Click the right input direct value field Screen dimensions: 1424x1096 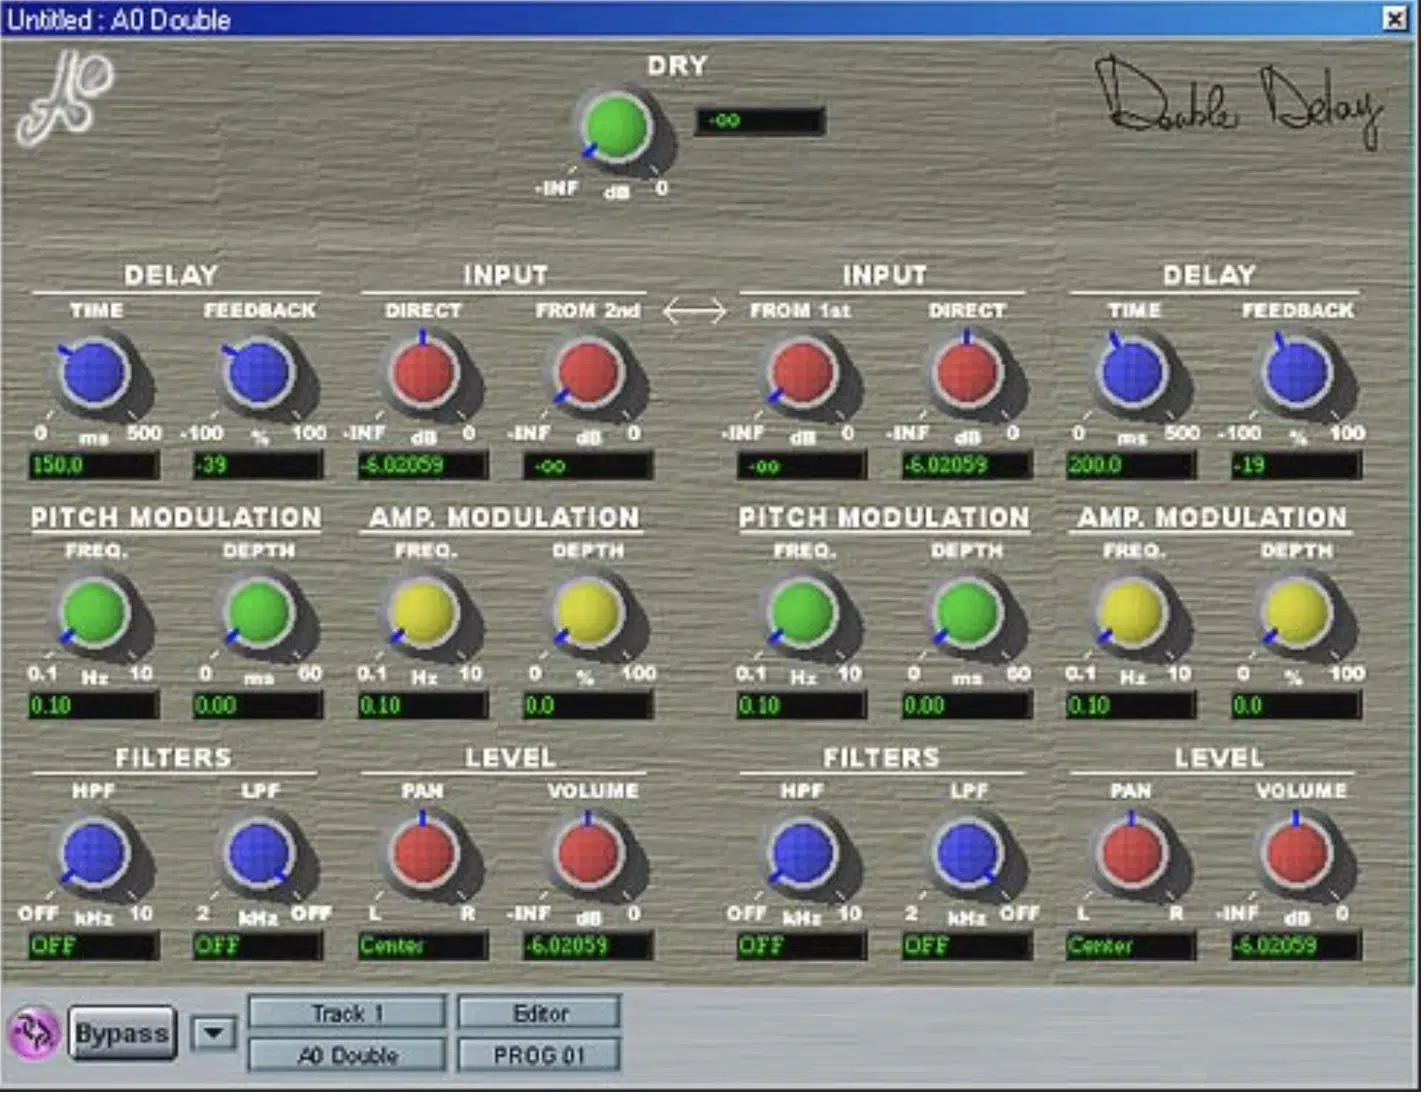tap(967, 465)
